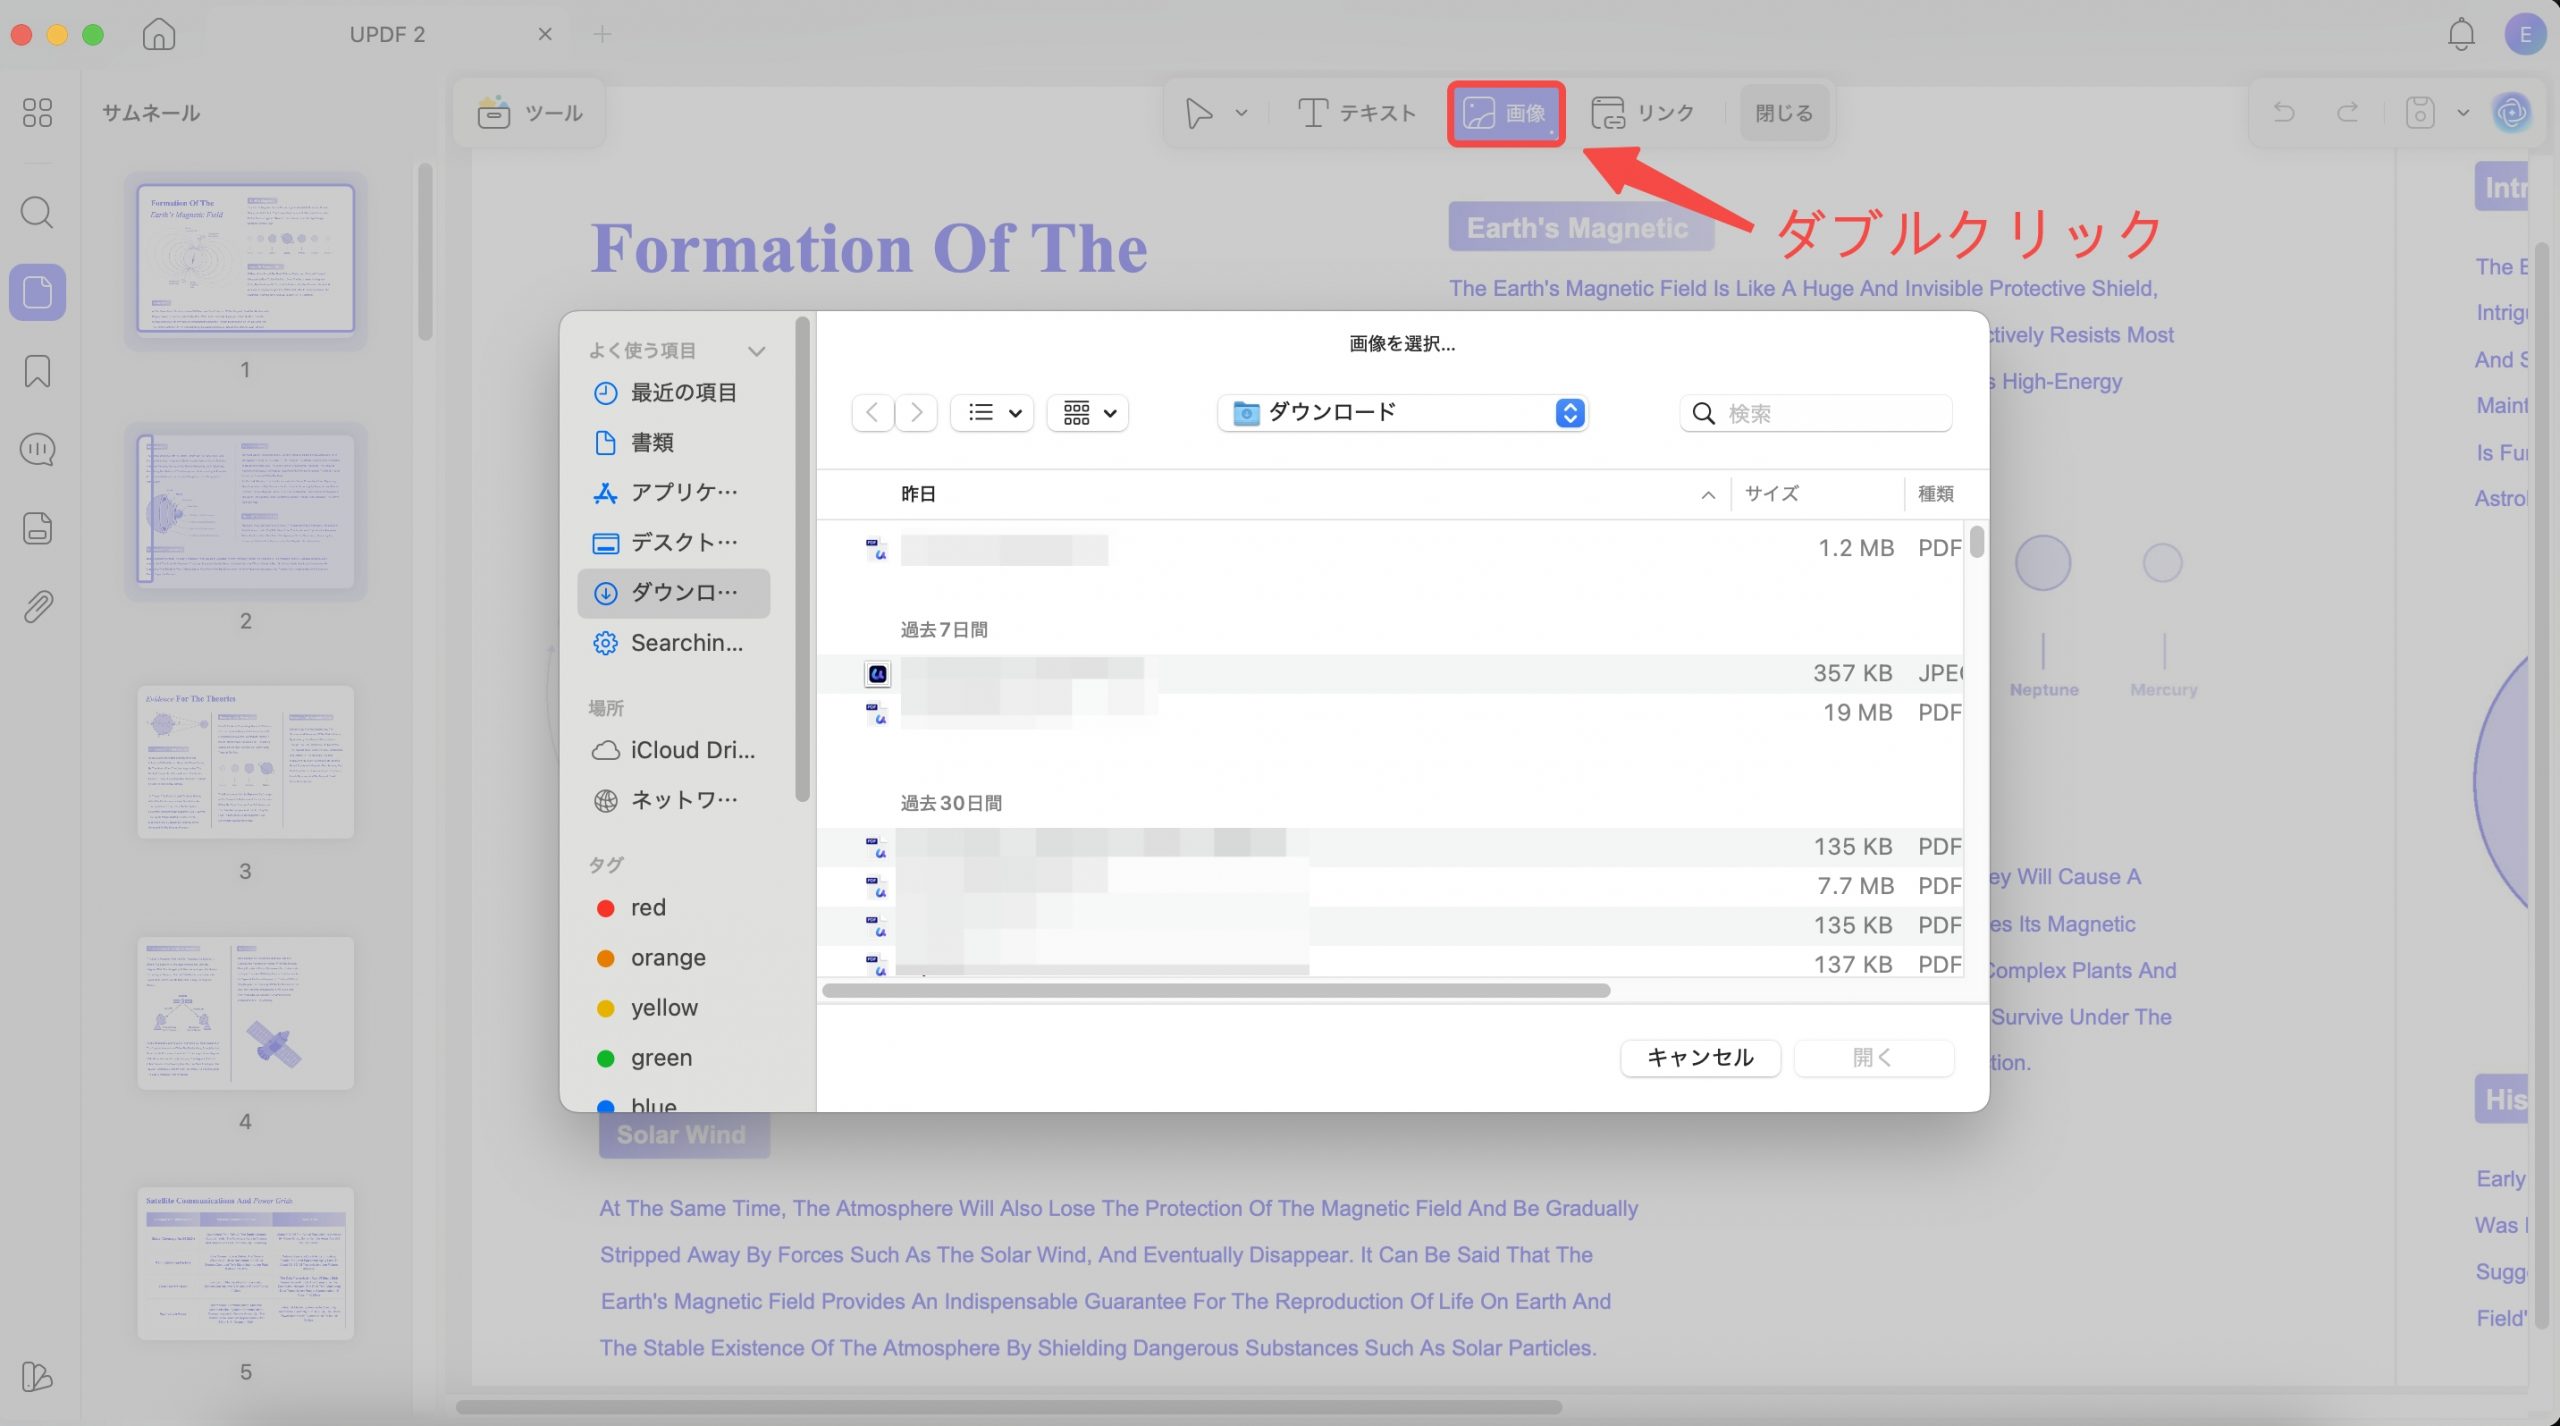Select ダウンロ… downloads in the sidebar
This screenshot has height=1426, width=2560.
coord(674,593)
